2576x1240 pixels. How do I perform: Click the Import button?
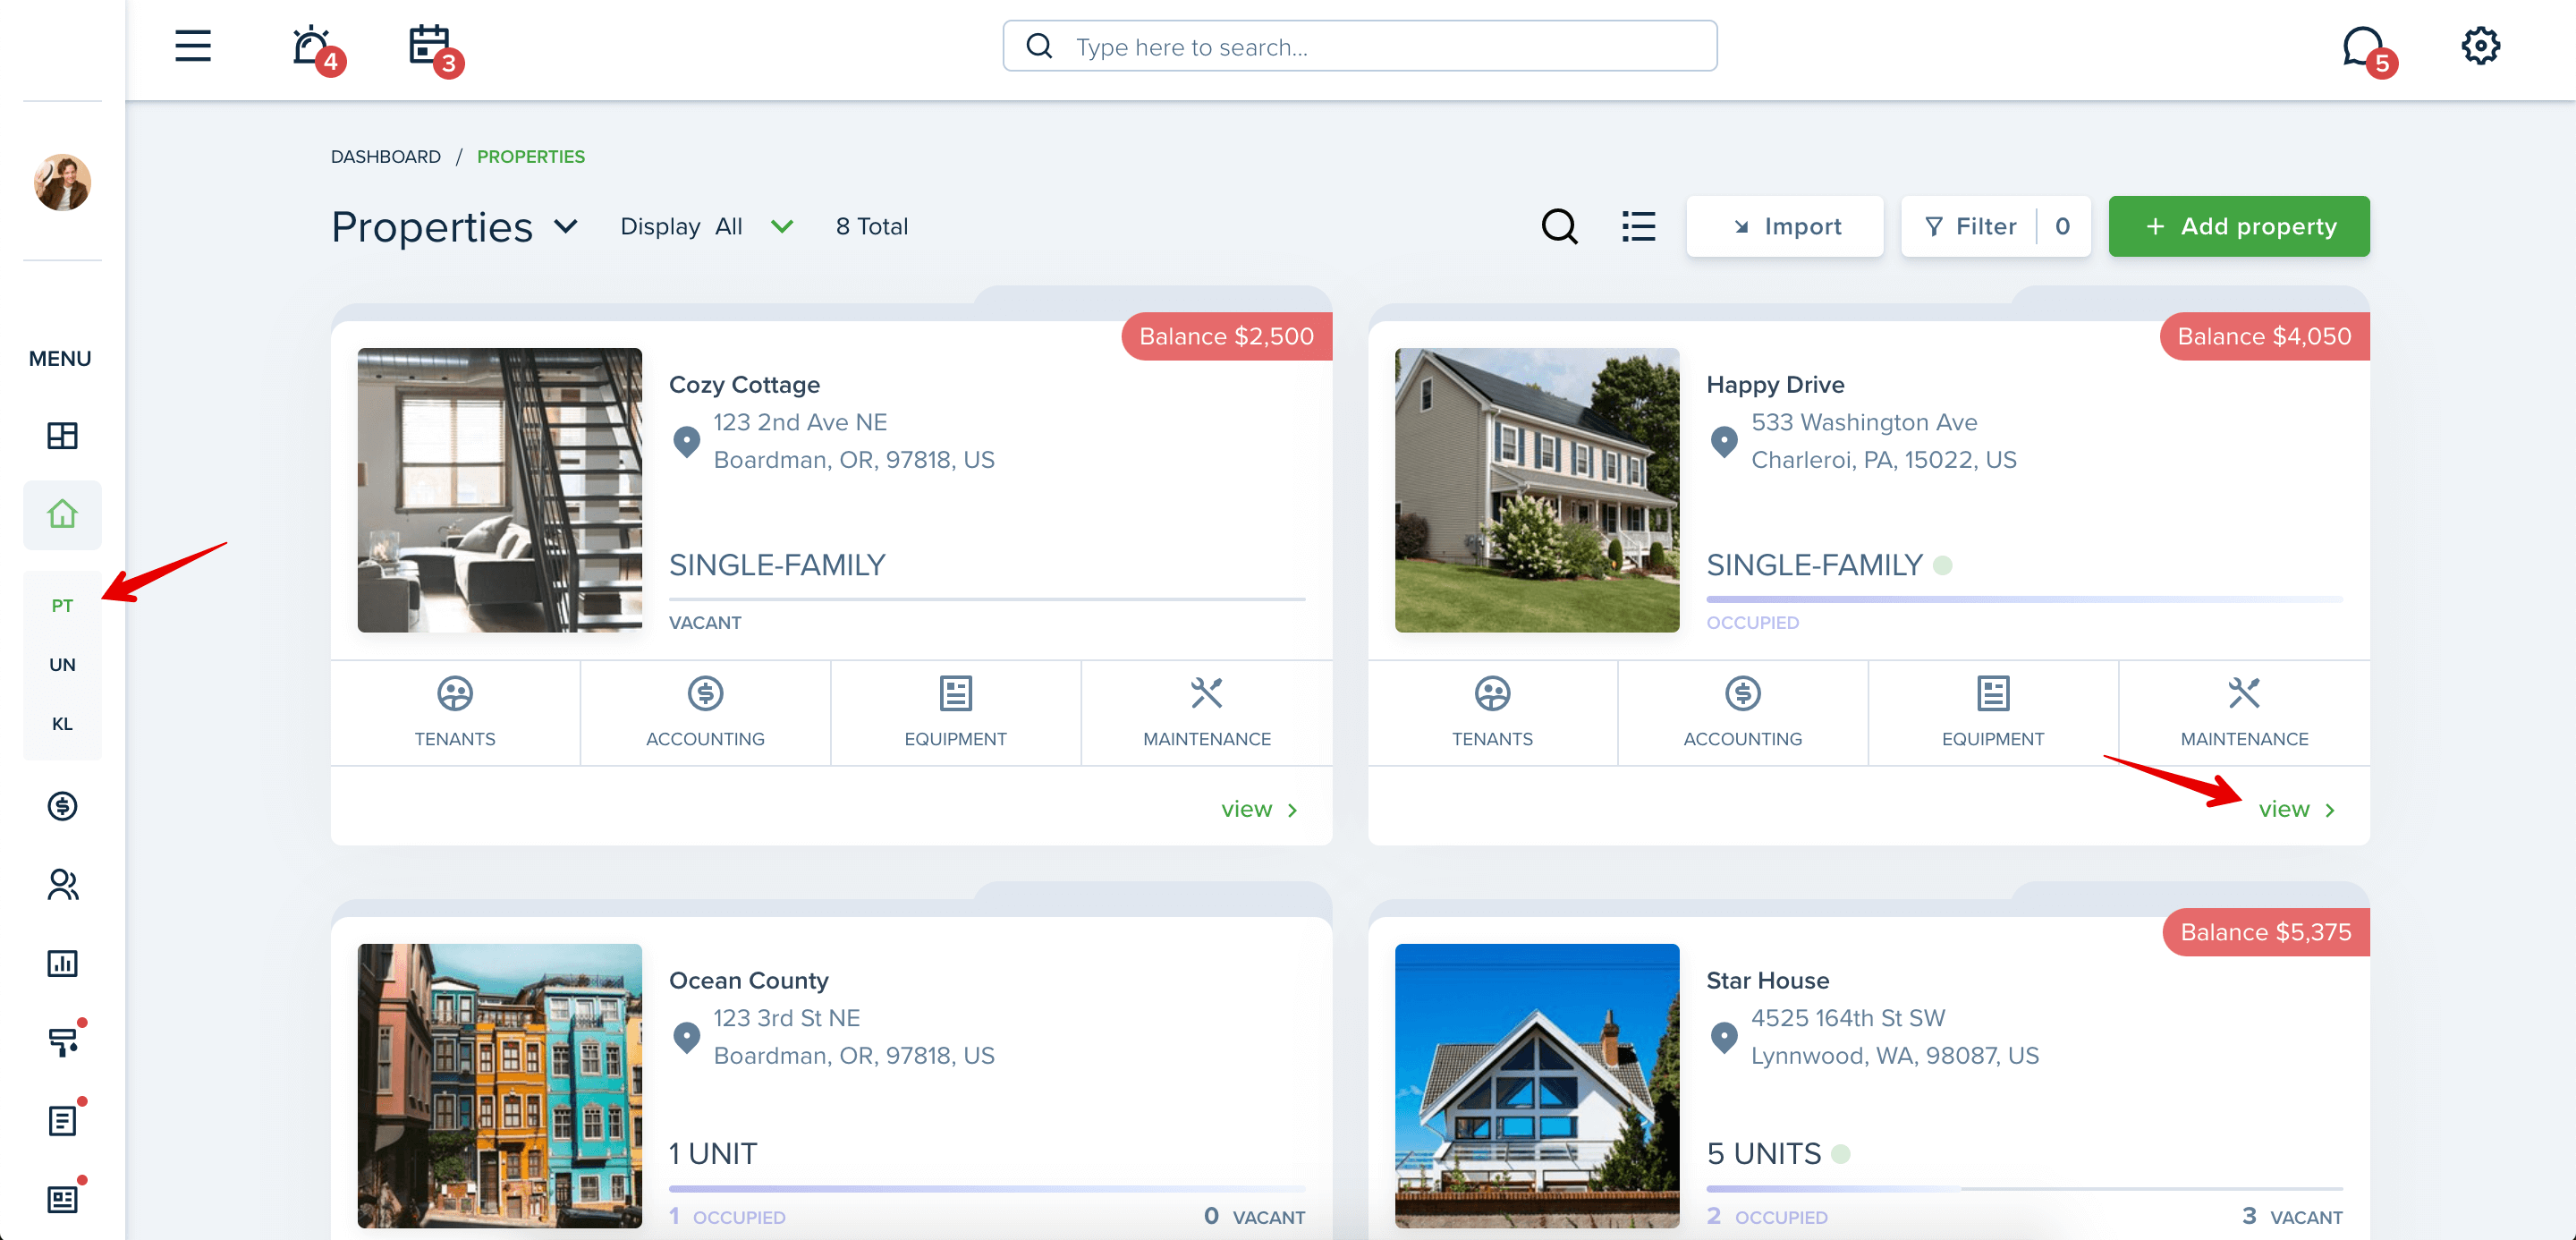1784,227
